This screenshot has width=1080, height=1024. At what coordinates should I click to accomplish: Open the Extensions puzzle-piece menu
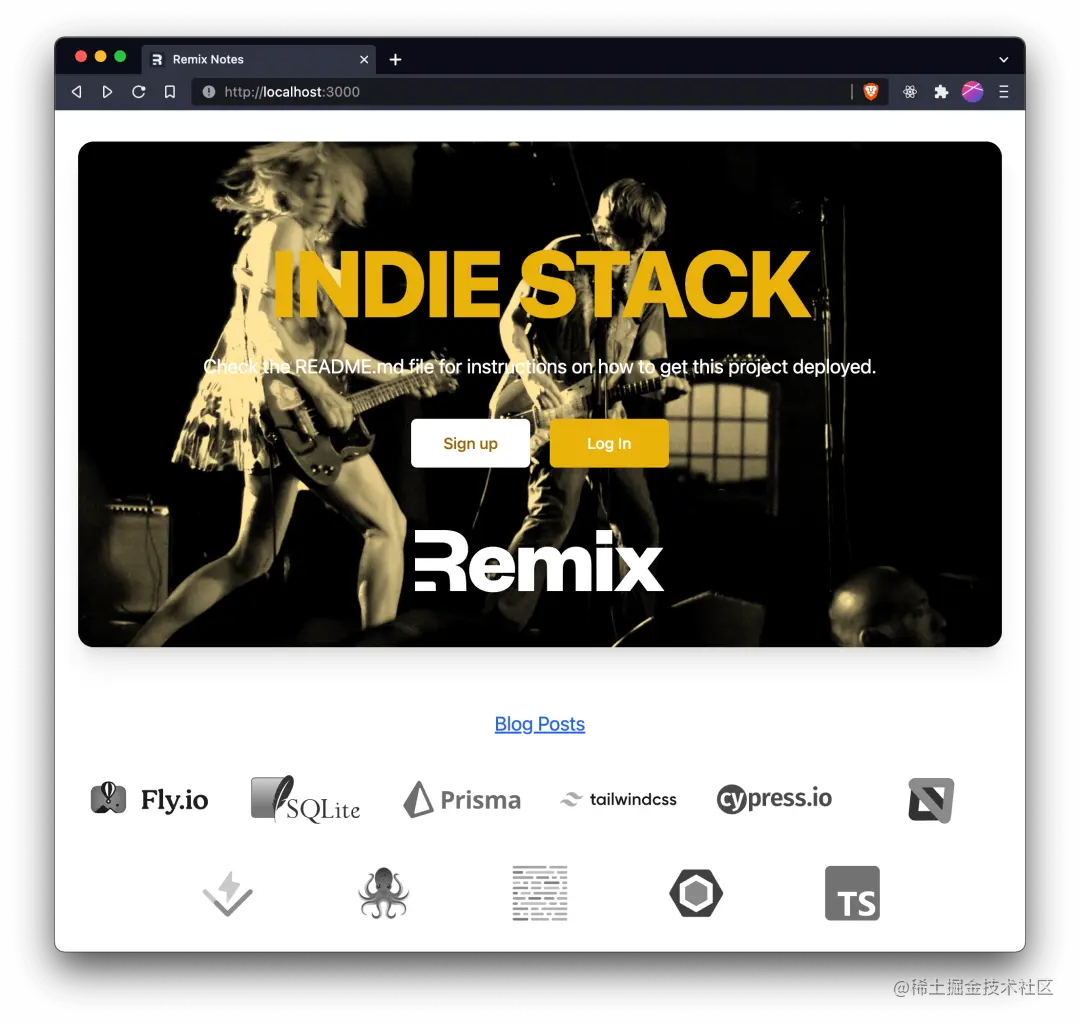(x=941, y=92)
